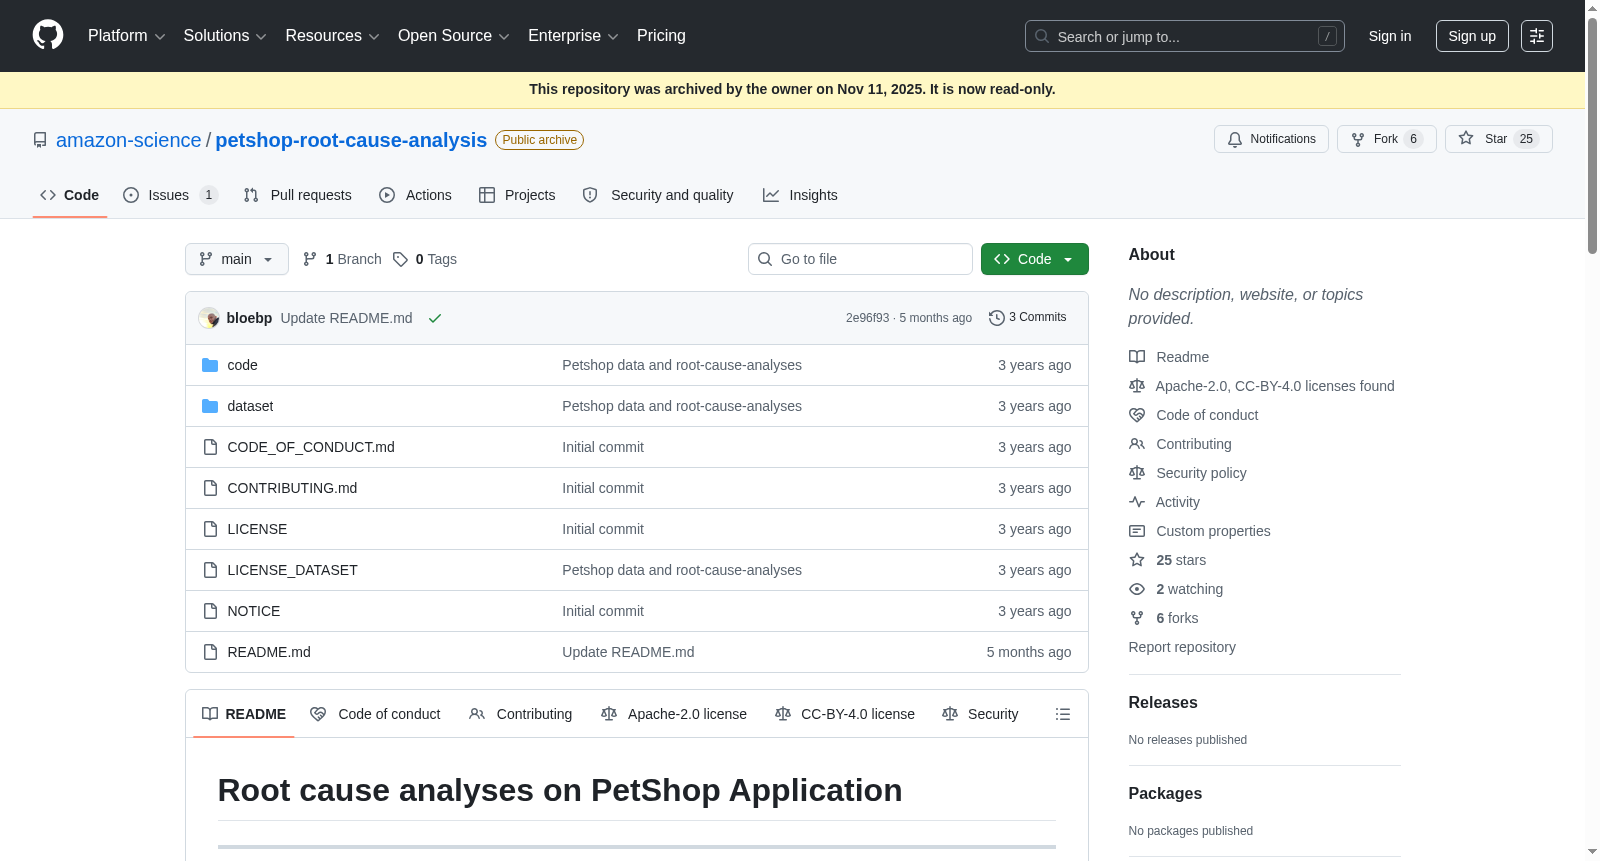This screenshot has width=1600, height=861.
Task: Click the license scale icon in About
Action: pyautogui.click(x=1137, y=386)
